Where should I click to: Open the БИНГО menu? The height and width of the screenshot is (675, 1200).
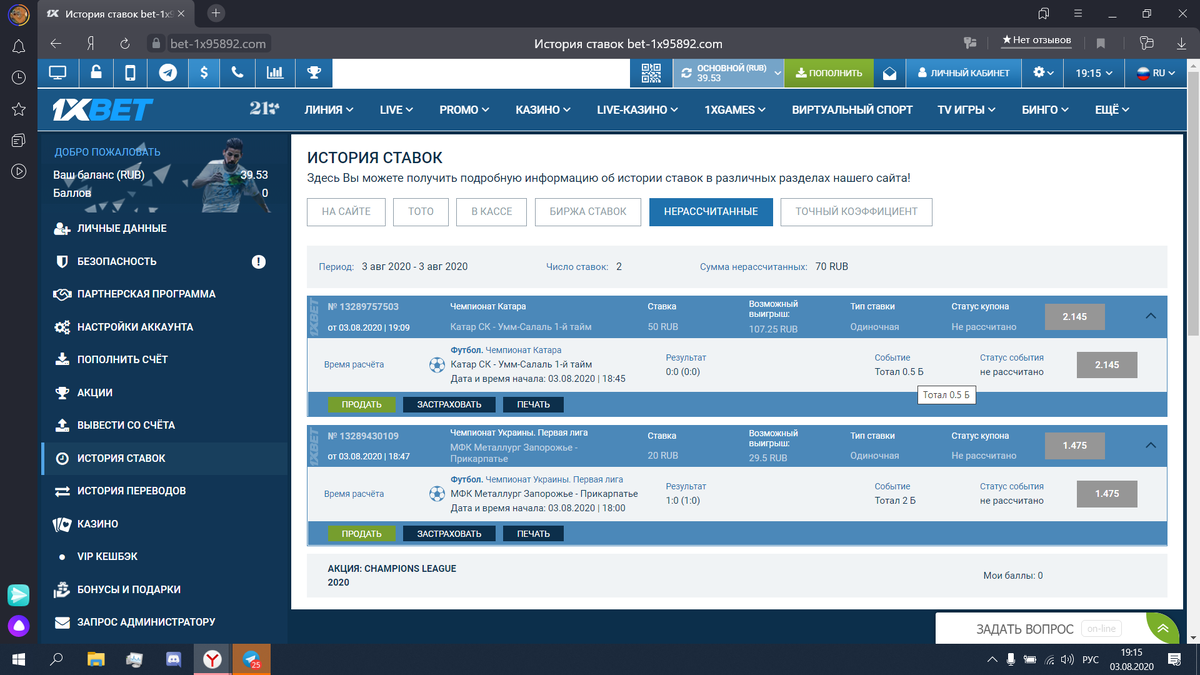coord(1045,109)
